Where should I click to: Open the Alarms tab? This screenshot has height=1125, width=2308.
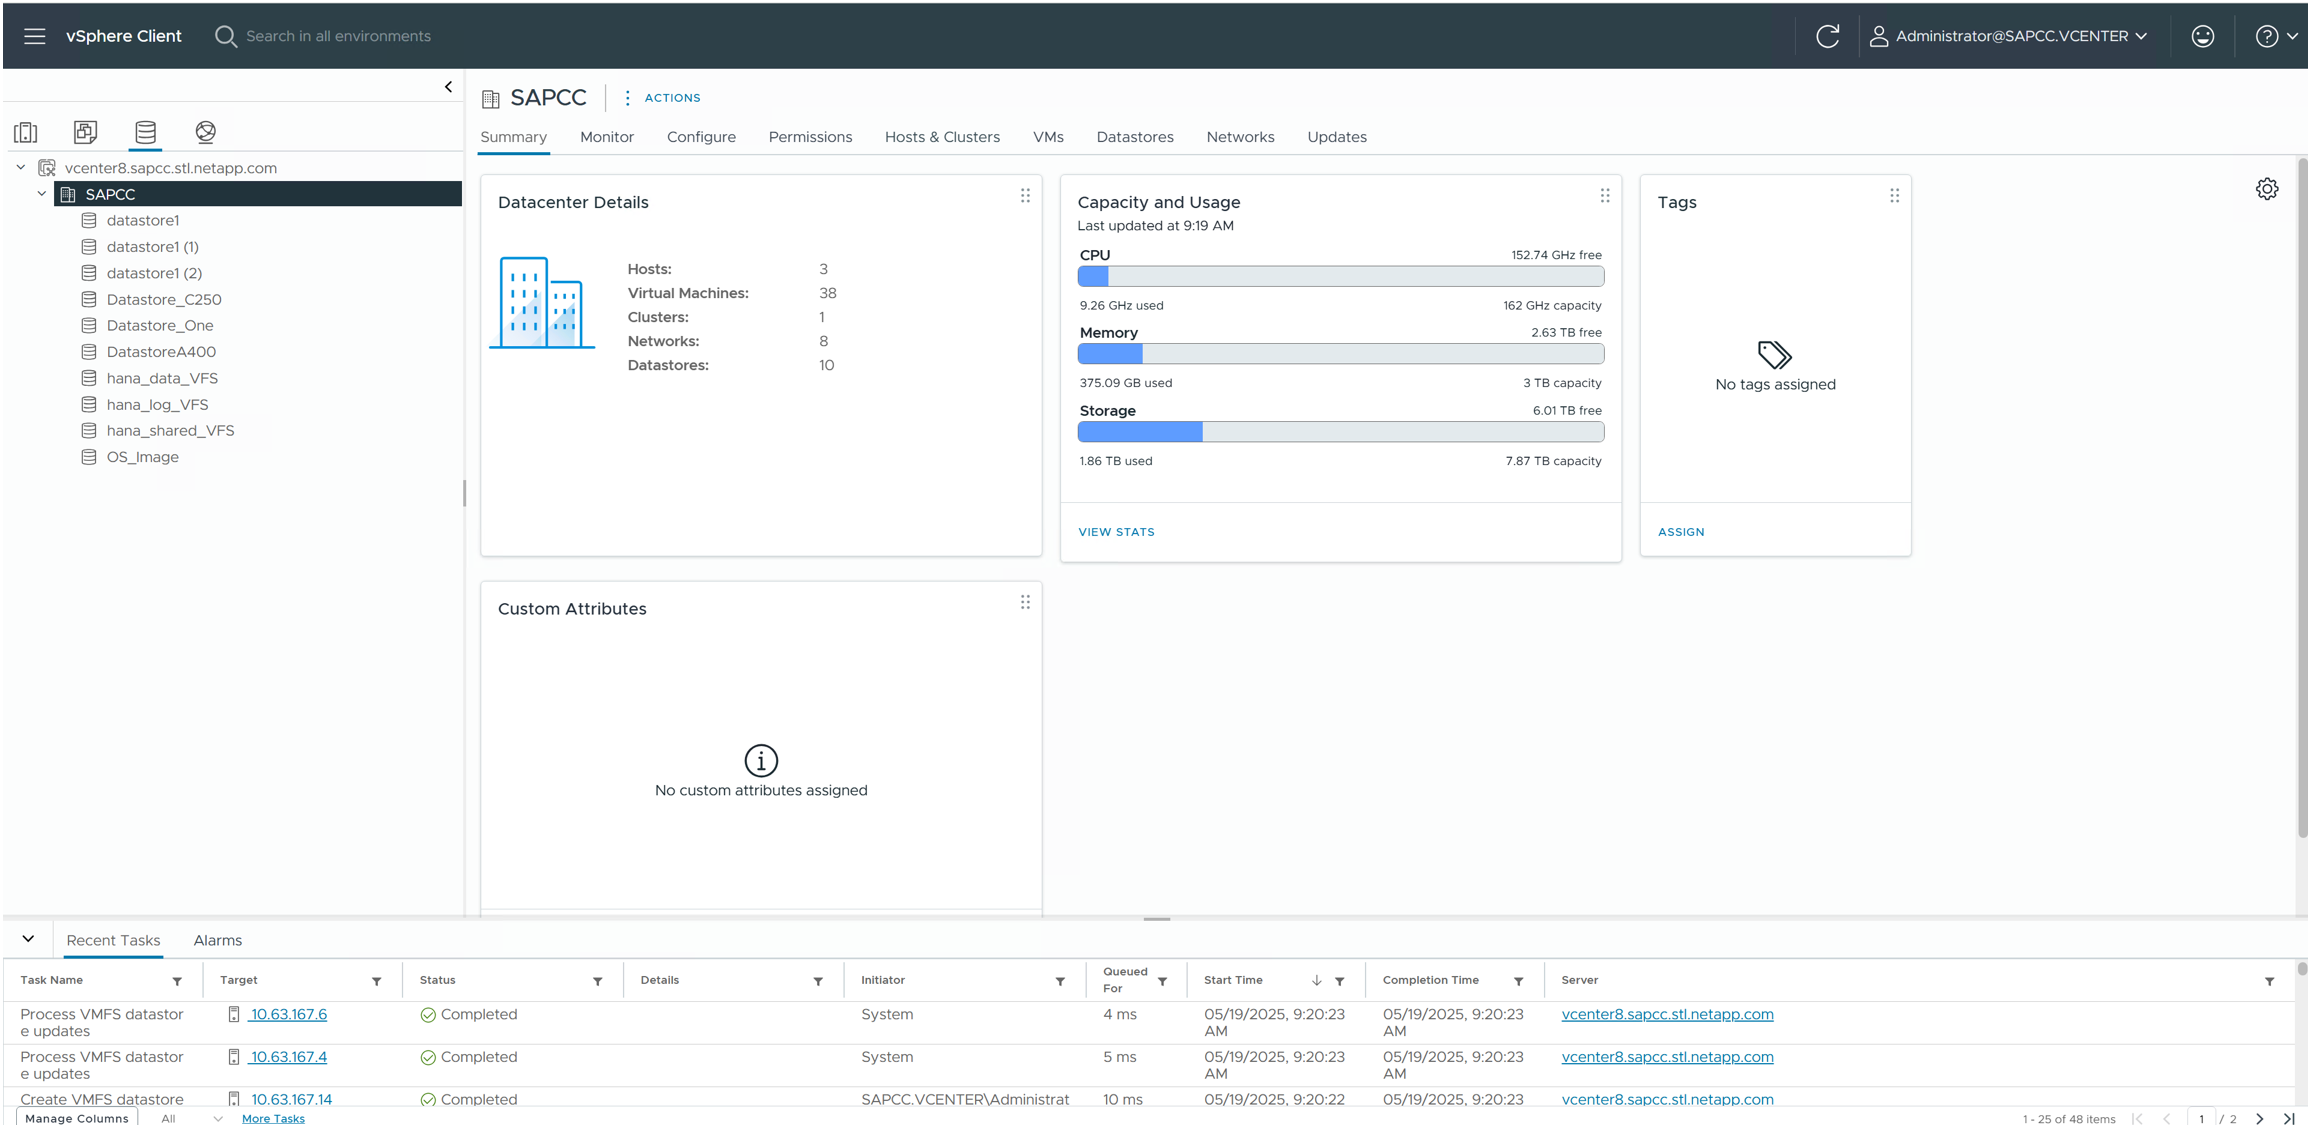click(217, 940)
